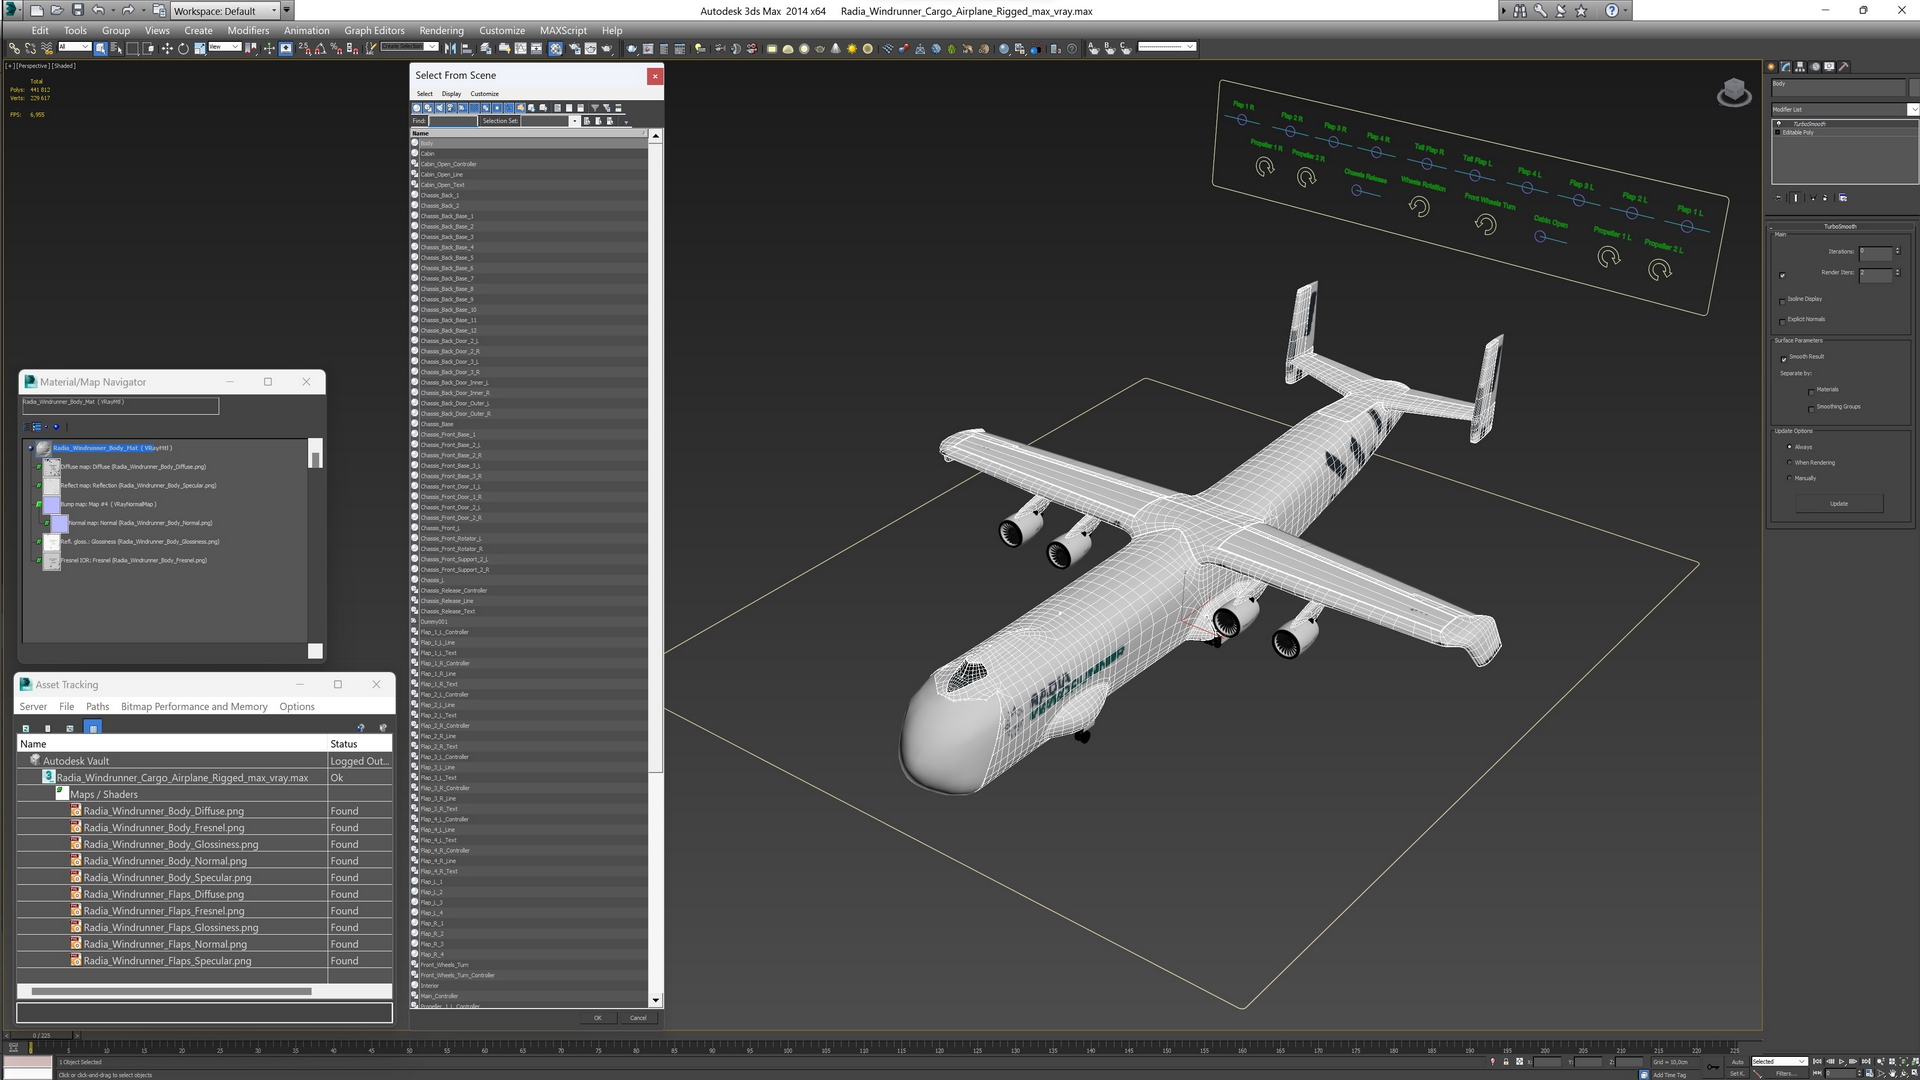Viewport: 1920px width, 1080px height.
Task: Save the scene with the floppy disk icon
Action: tap(77, 10)
